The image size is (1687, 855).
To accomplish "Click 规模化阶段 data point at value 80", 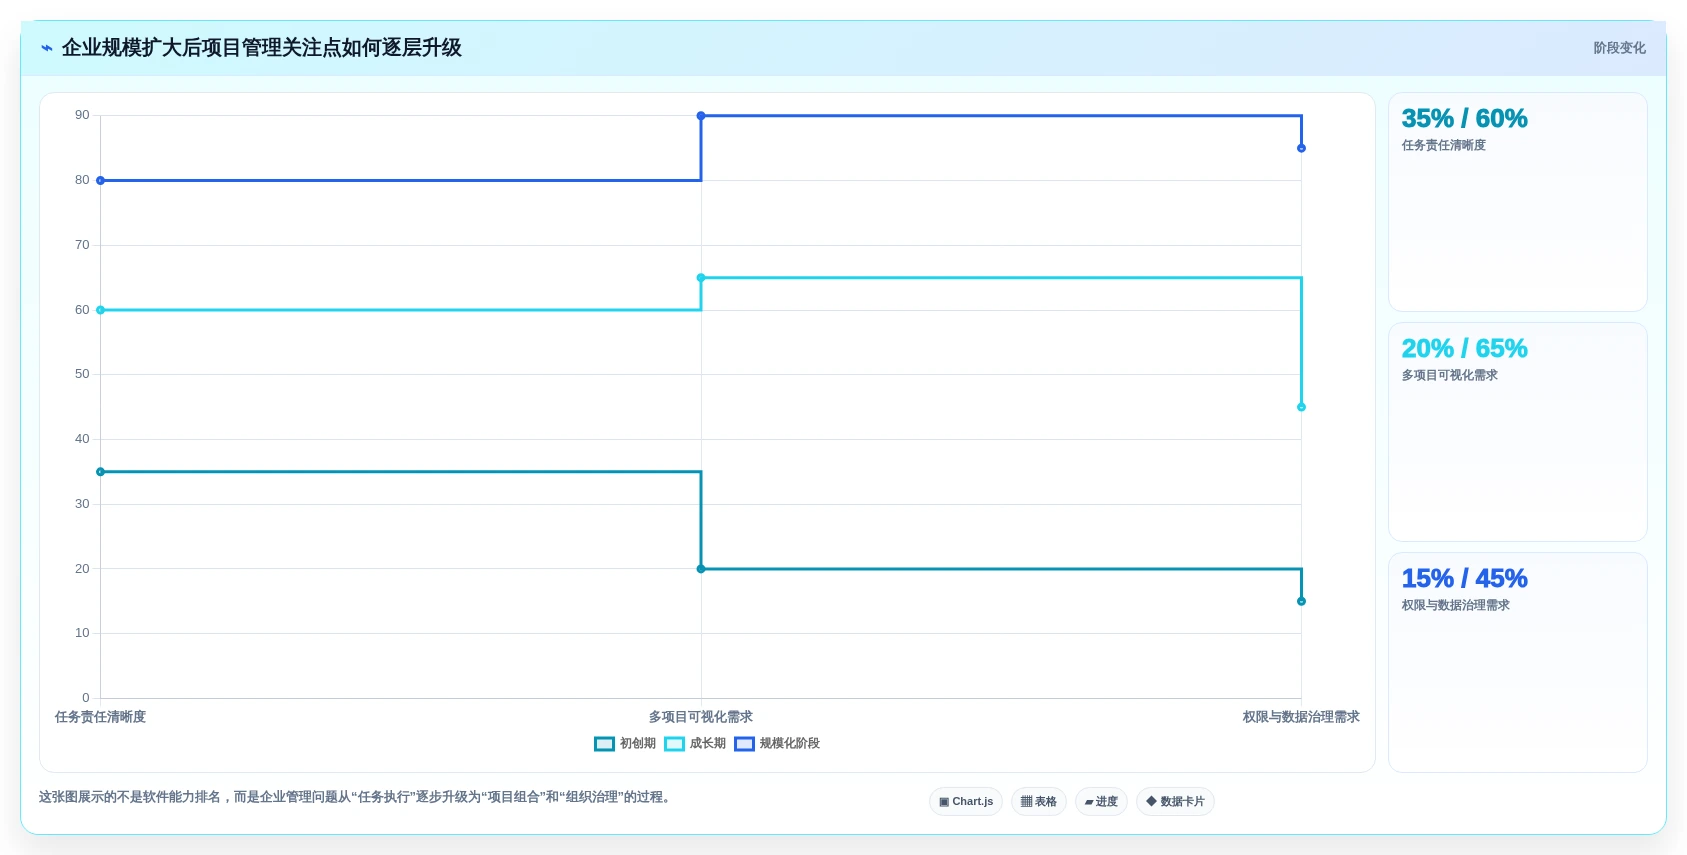I will (x=100, y=181).
